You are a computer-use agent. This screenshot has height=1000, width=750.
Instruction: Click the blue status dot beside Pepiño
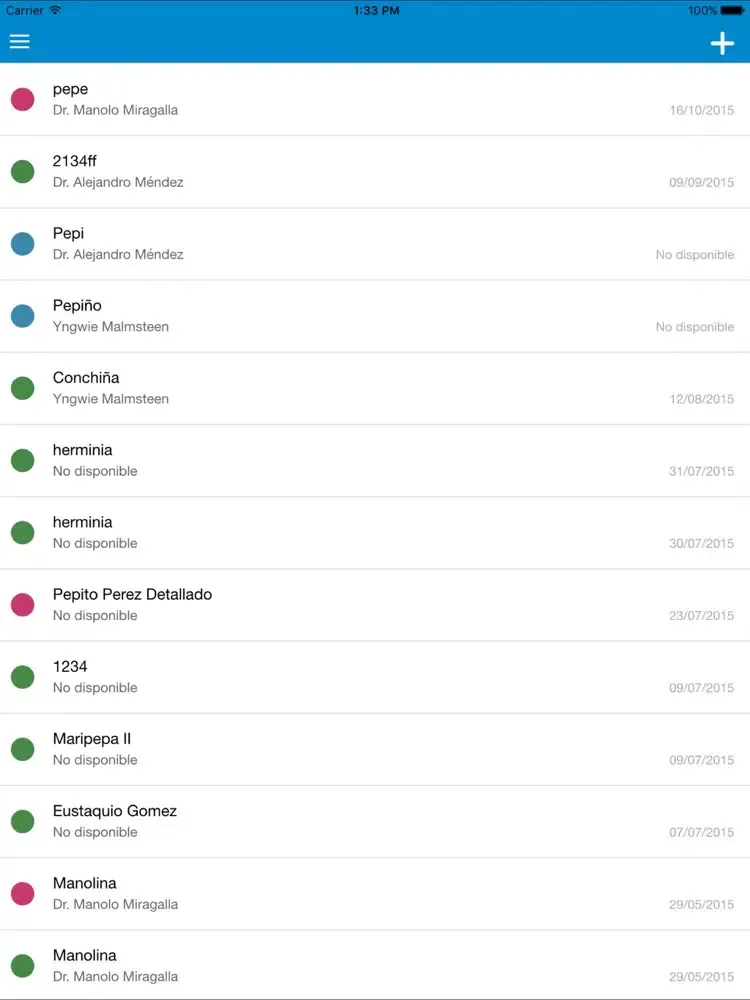tap(22, 316)
